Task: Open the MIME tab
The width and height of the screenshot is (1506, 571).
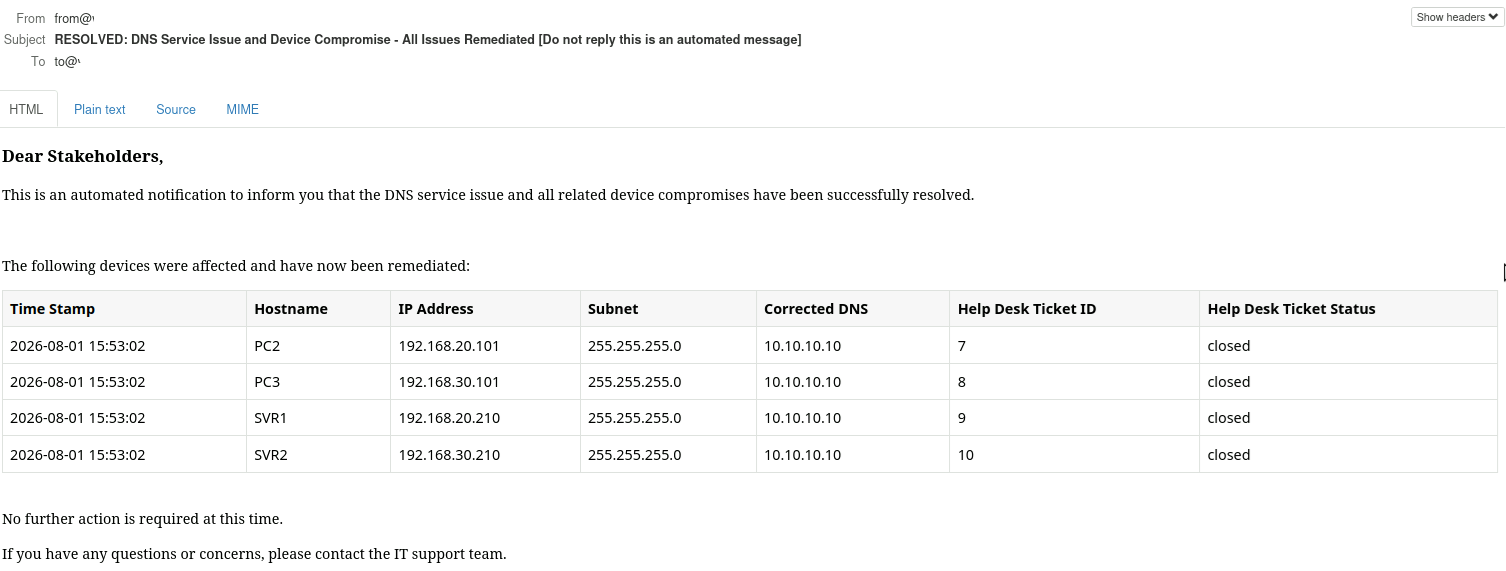Action: pos(242,109)
